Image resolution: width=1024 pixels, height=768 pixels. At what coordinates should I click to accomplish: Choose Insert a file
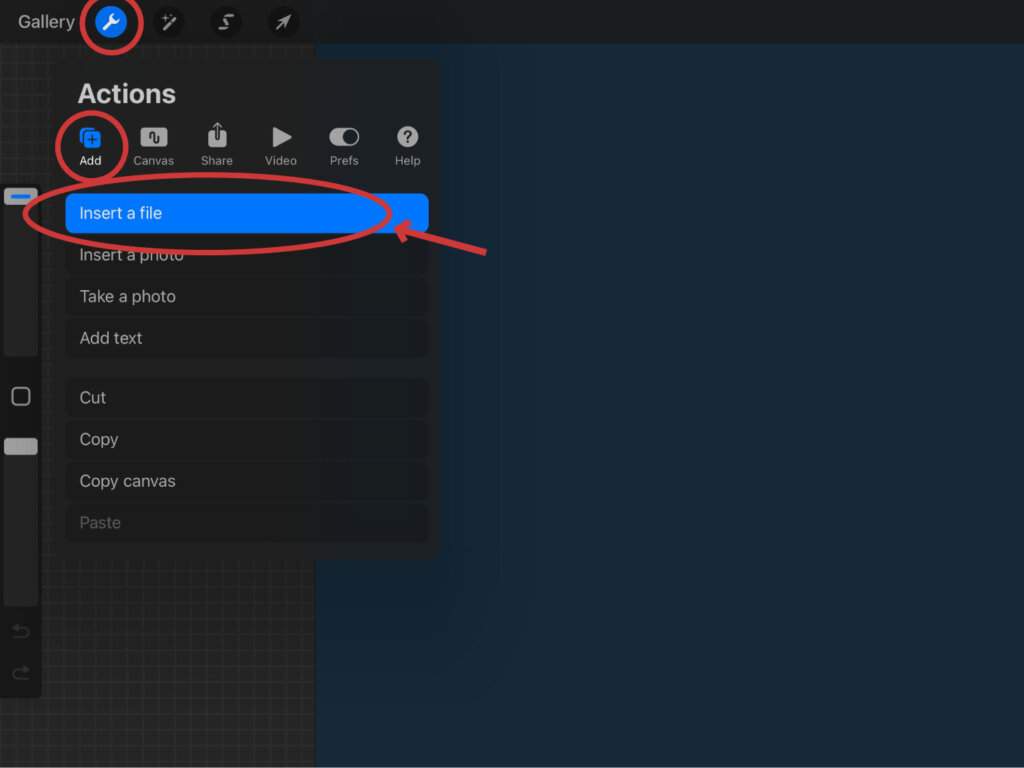pos(246,213)
